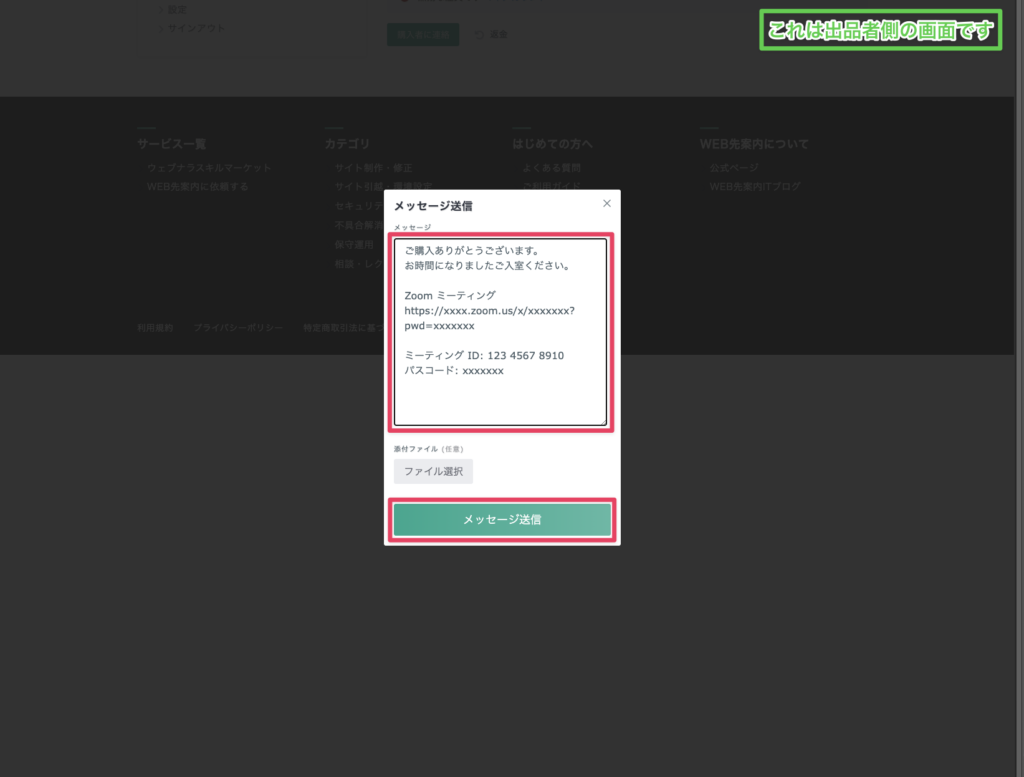This screenshot has width=1024, height=777.
Task: Click the パスコード line in the message
Action: point(454,370)
